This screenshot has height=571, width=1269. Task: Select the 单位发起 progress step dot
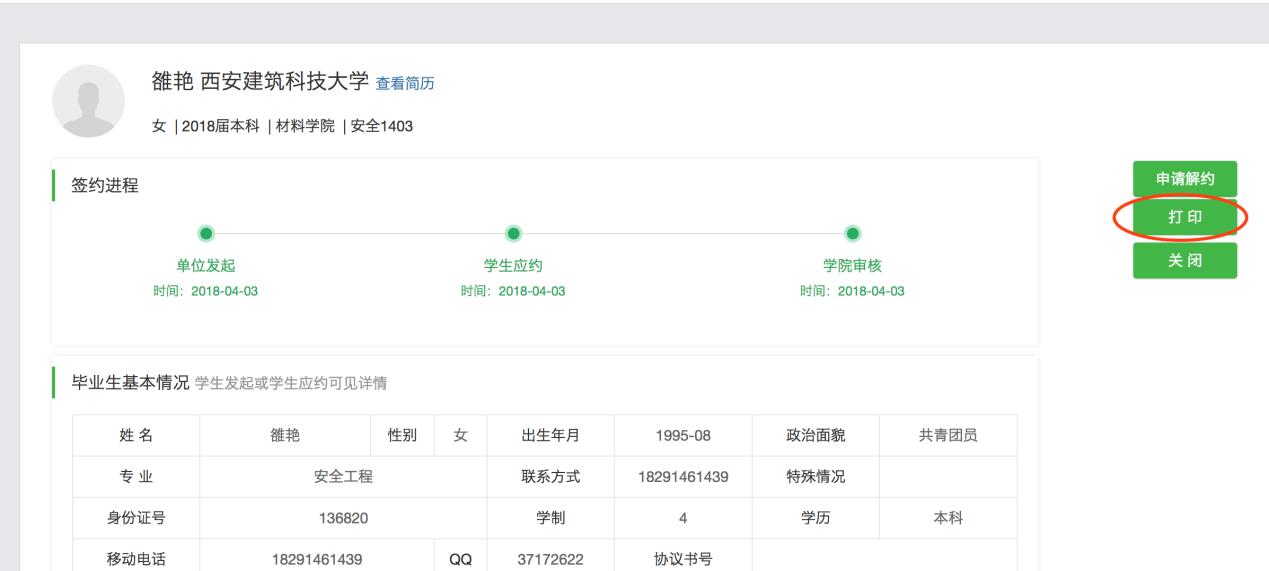pos(205,233)
